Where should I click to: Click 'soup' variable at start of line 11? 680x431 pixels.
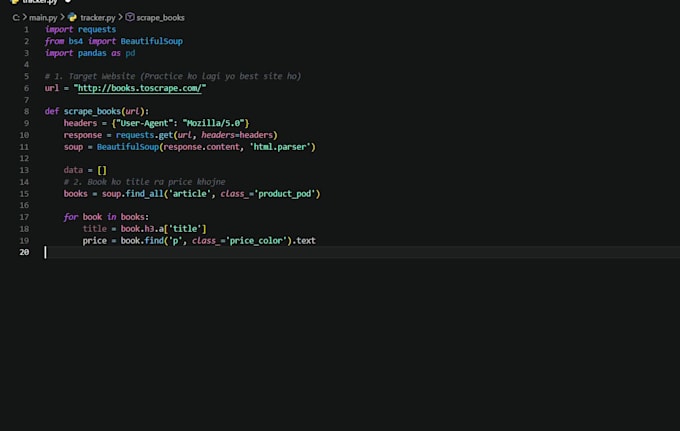coord(73,147)
